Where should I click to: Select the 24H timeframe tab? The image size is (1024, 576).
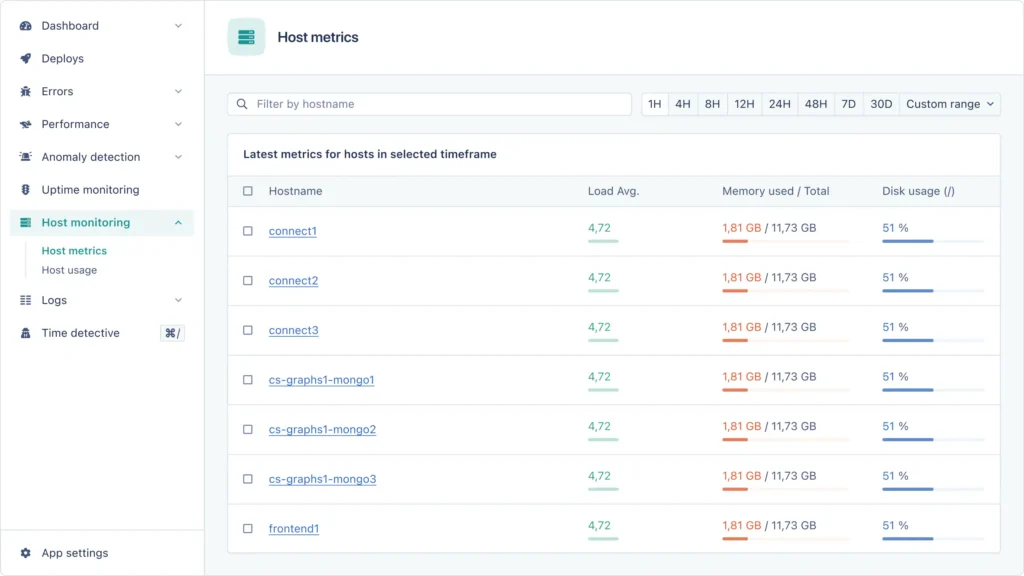(x=780, y=103)
